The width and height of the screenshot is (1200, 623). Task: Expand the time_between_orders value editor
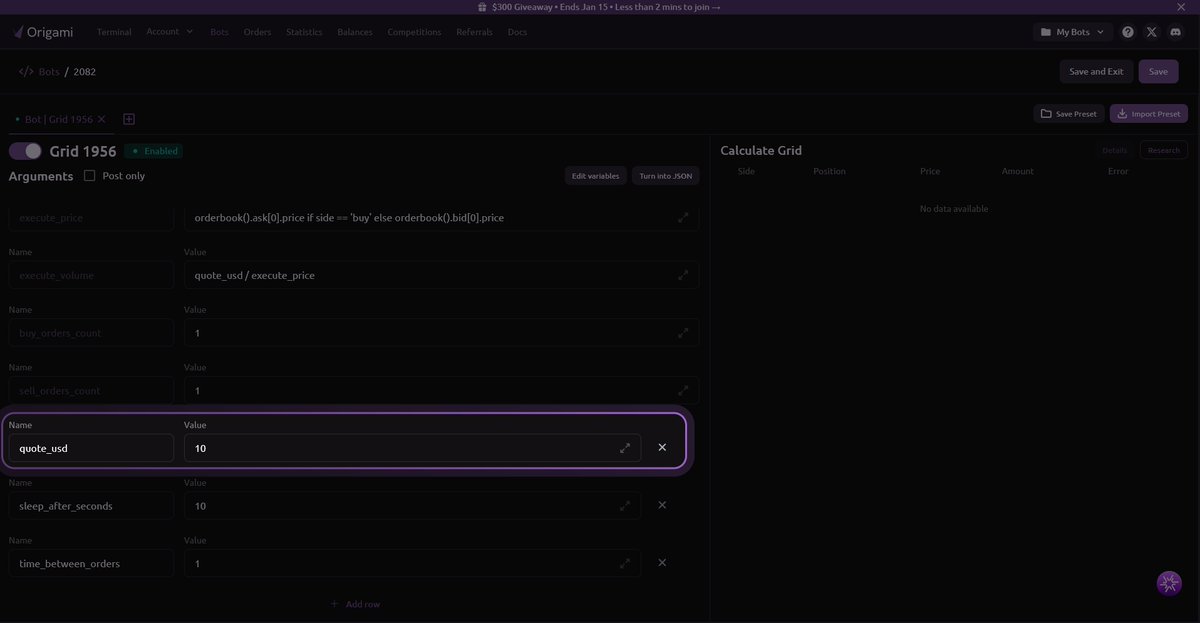point(625,564)
